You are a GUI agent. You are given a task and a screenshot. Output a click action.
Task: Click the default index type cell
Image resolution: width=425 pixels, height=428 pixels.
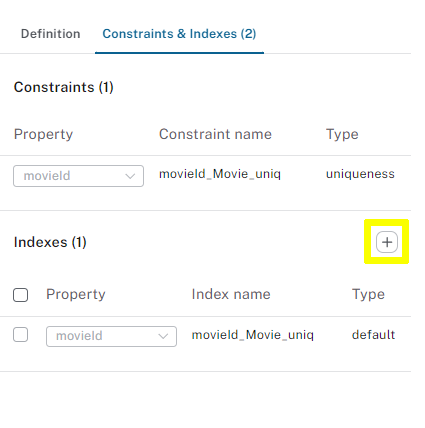(x=373, y=334)
